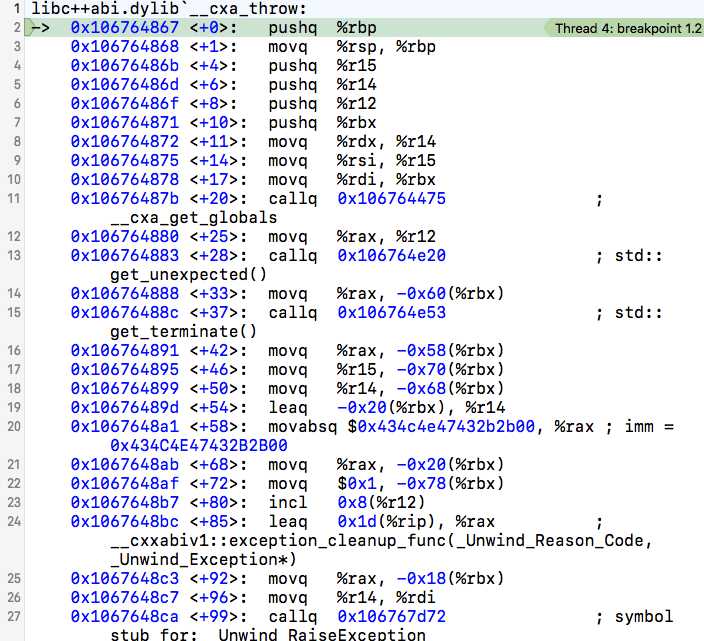
Task: Click call target 0x106767d72 on line 27
Action: [392, 616]
